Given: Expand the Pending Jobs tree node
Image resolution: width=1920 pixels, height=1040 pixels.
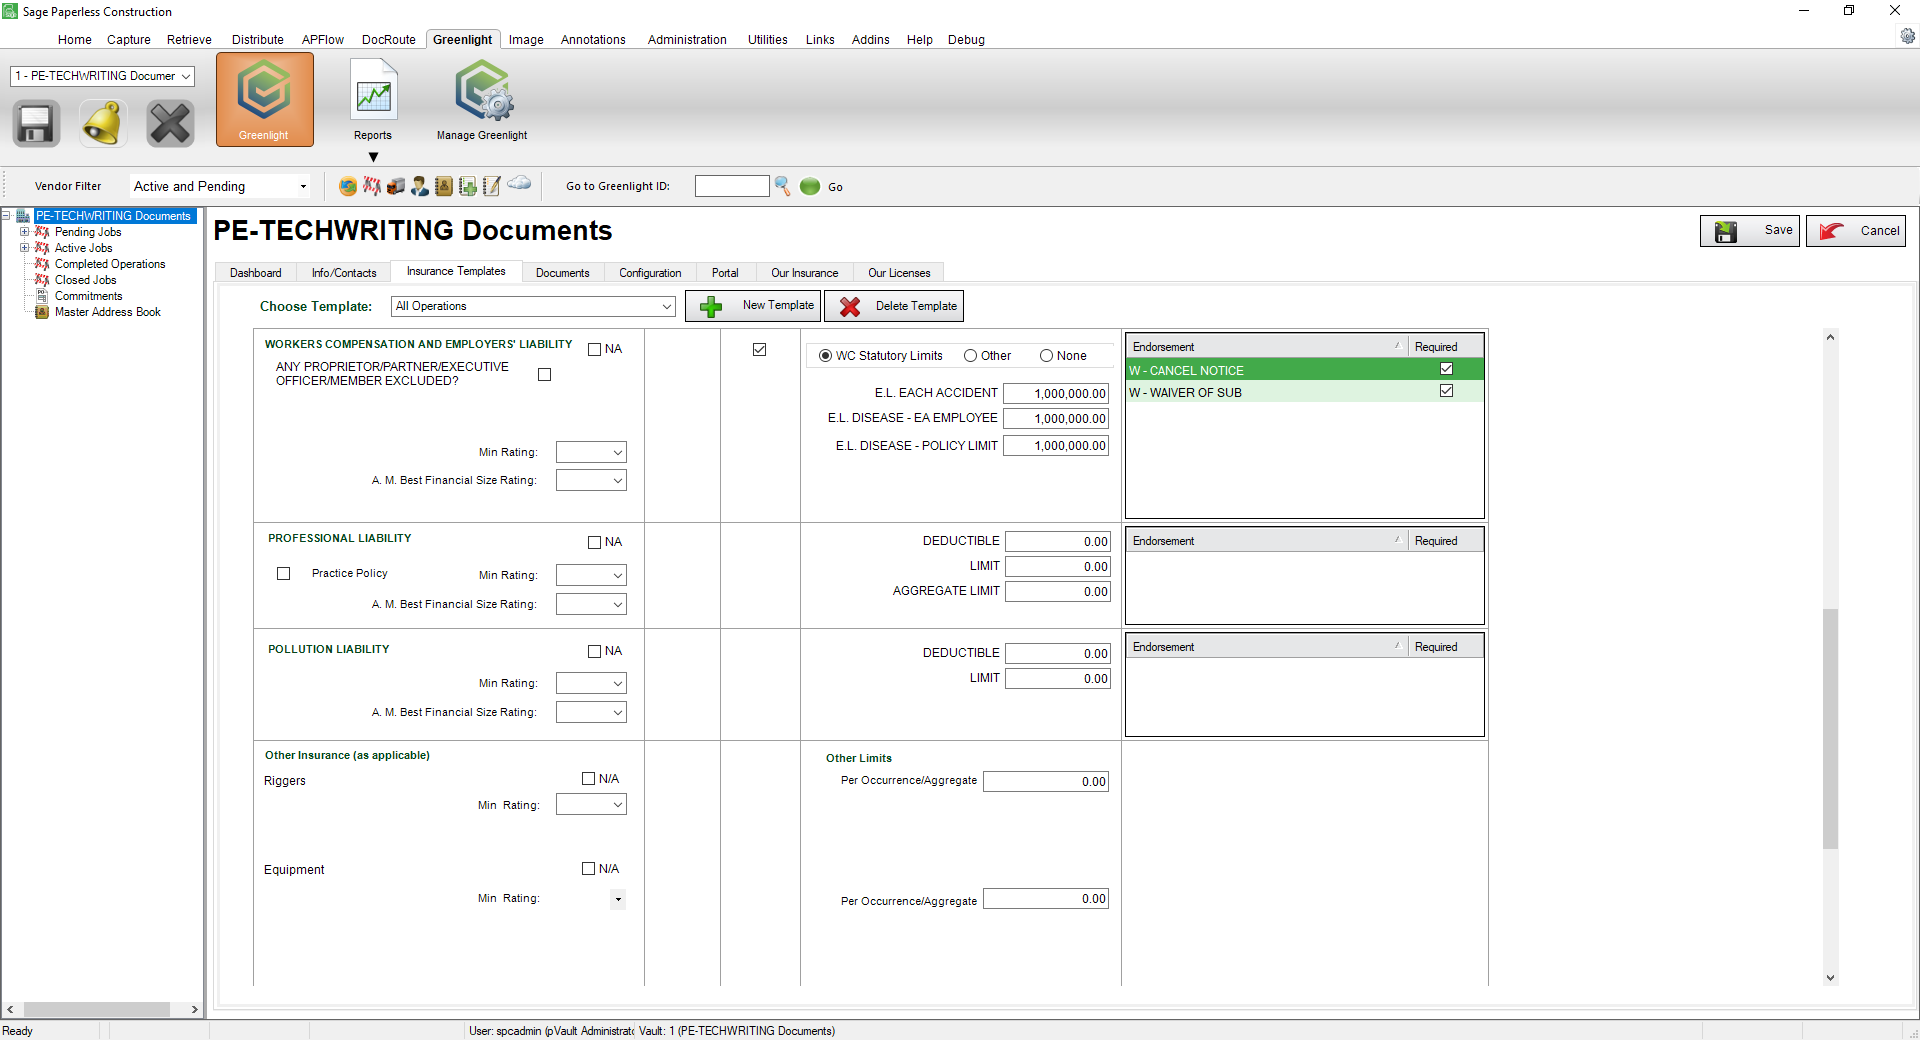Looking at the screenshot, I should click(x=24, y=232).
